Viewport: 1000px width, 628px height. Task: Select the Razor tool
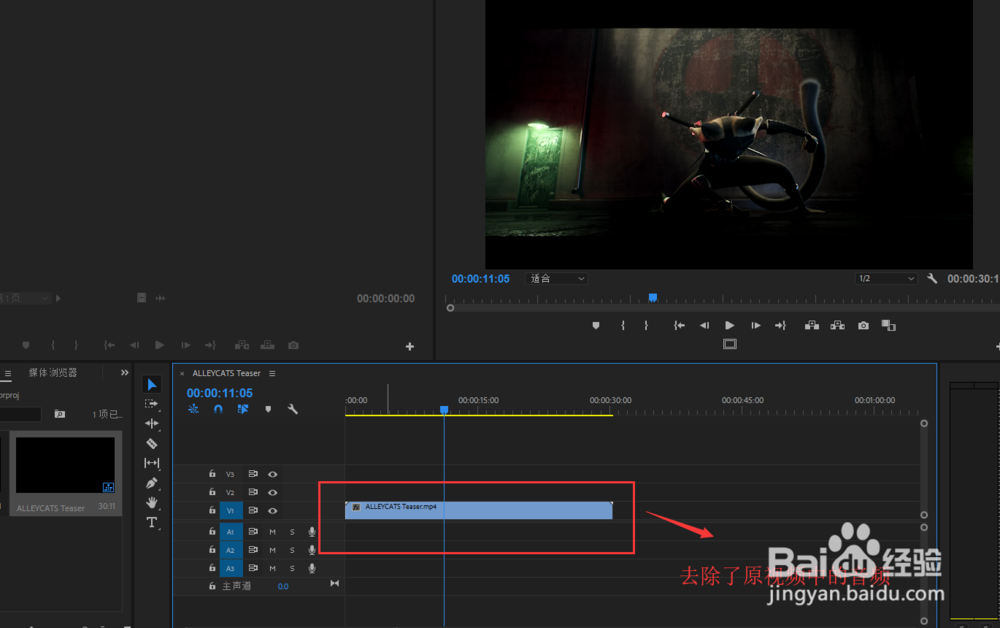point(152,443)
